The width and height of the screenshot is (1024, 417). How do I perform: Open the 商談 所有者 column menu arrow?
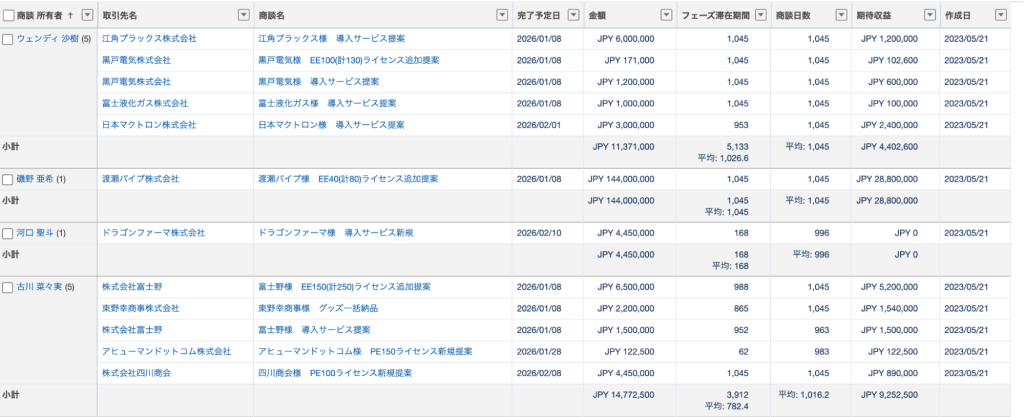[87, 15]
